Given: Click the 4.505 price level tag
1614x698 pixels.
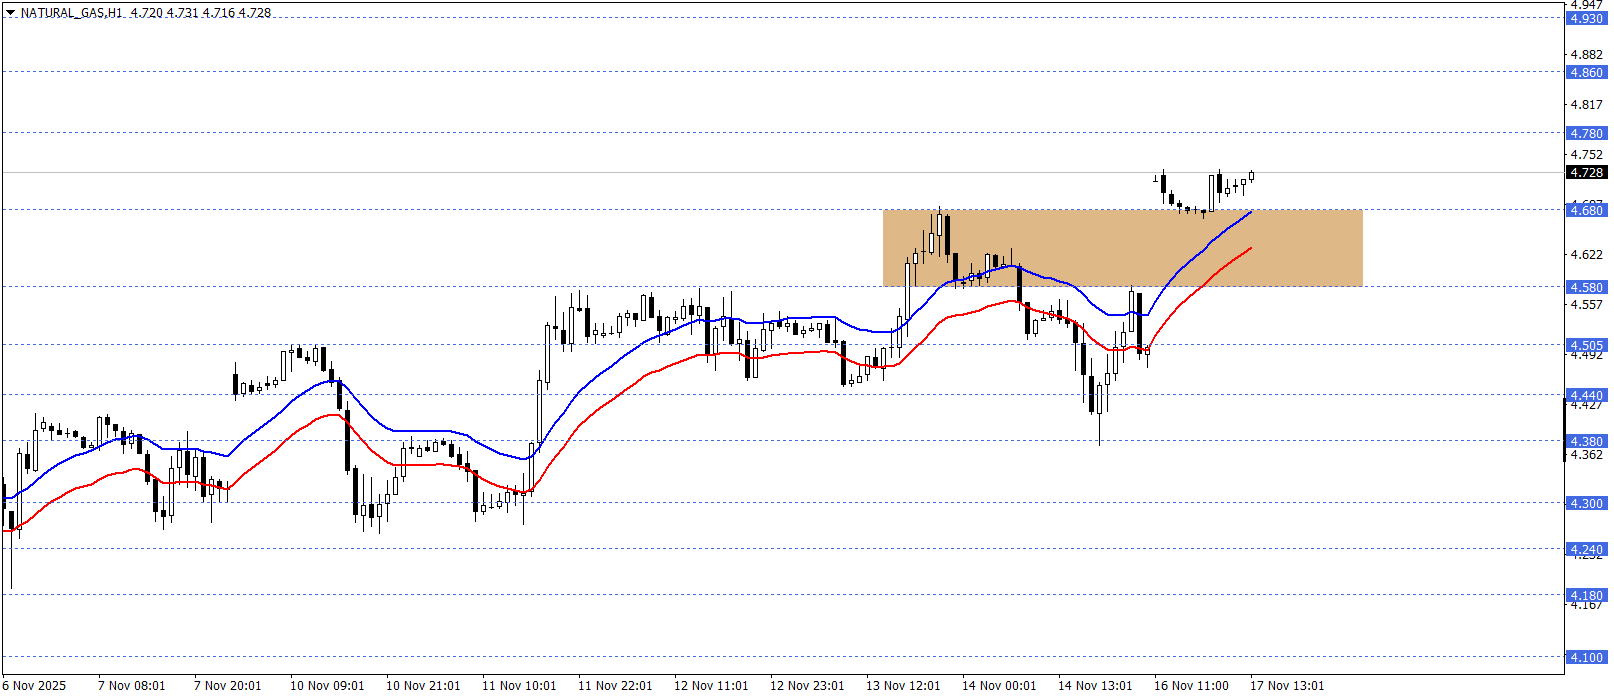Looking at the screenshot, I should tap(1586, 346).
